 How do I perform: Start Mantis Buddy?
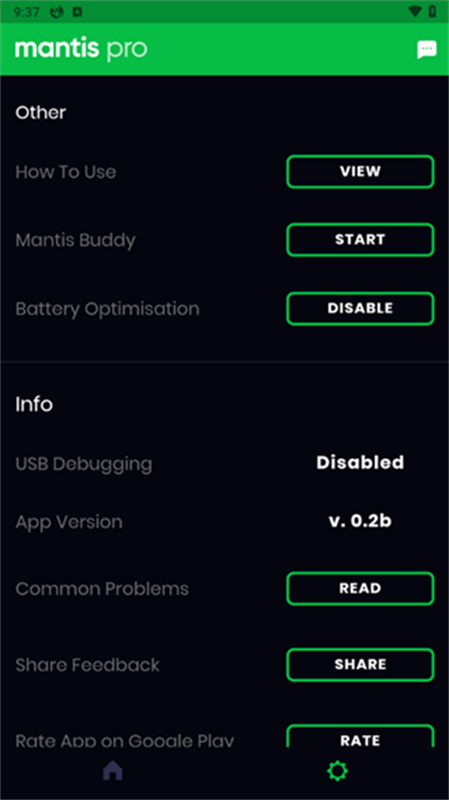[360, 239]
